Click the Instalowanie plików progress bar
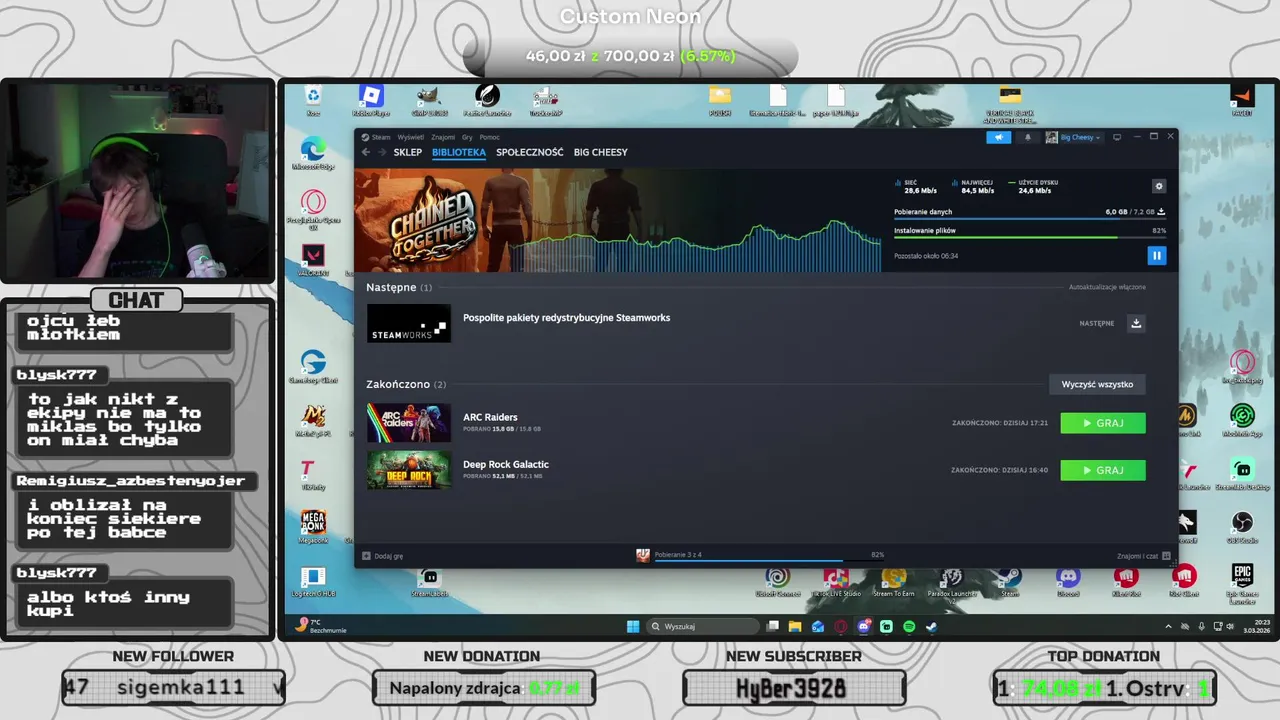 tap(1030, 237)
